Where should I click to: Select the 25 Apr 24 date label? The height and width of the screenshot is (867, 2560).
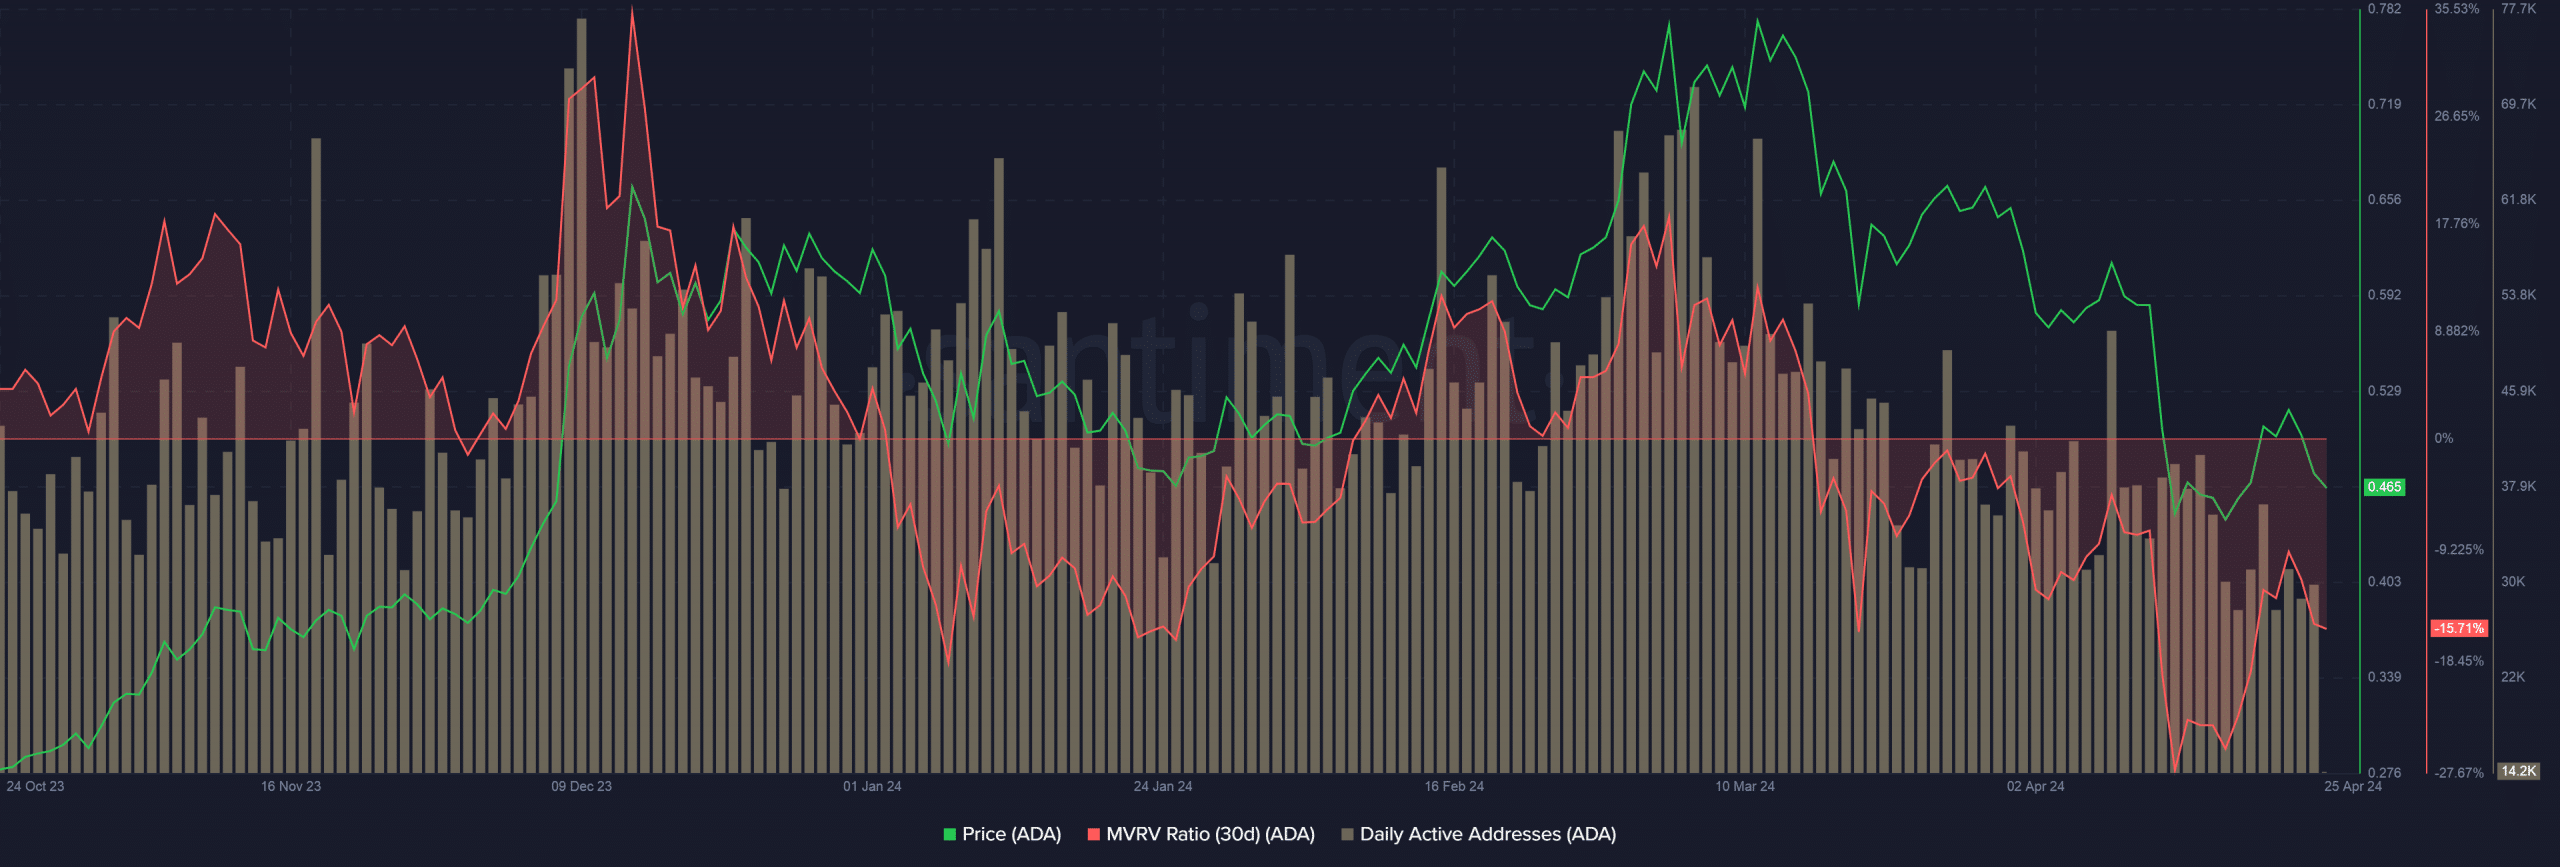[2353, 786]
